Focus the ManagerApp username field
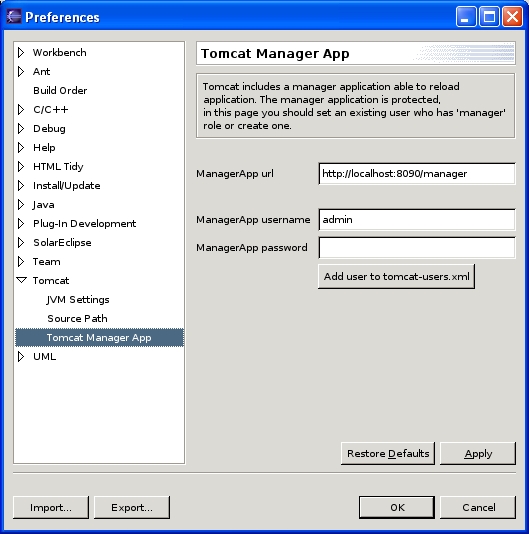The image size is (529, 534). 417,220
